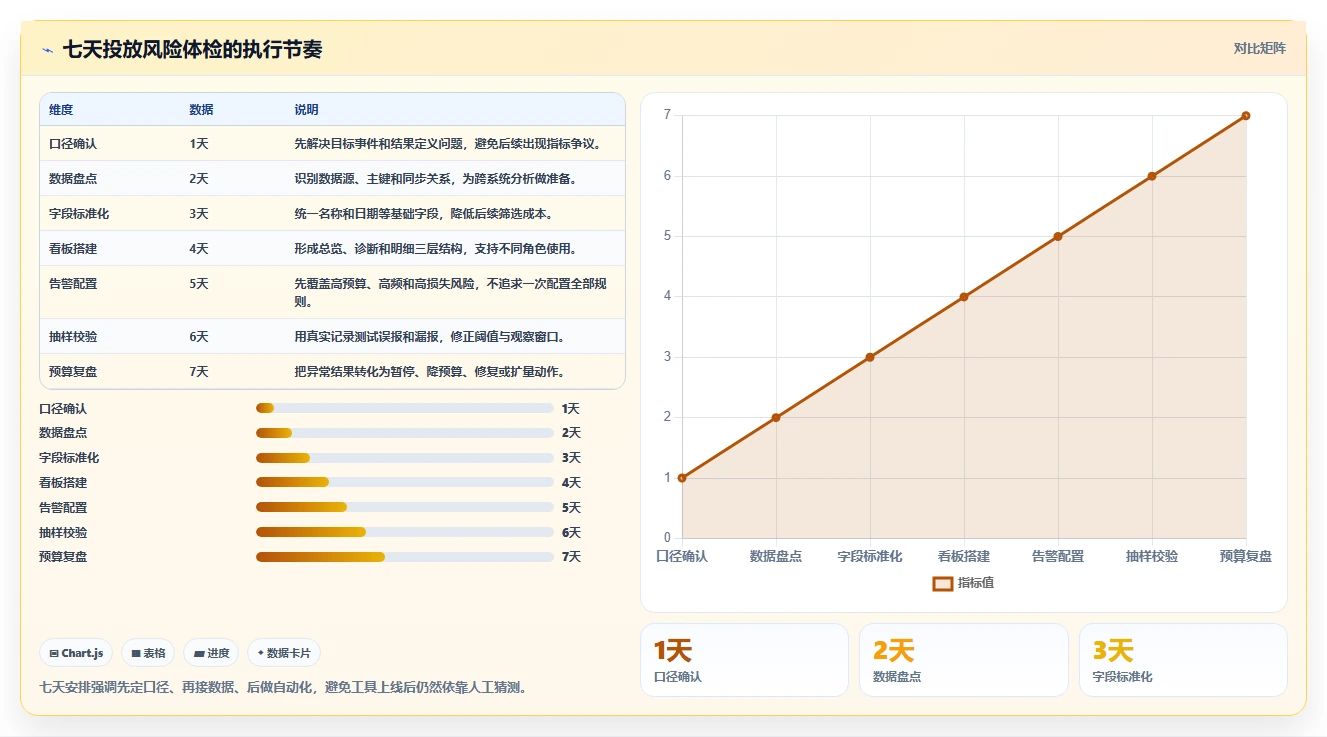Select the 看板搭建 table row cell

tap(110, 249)
